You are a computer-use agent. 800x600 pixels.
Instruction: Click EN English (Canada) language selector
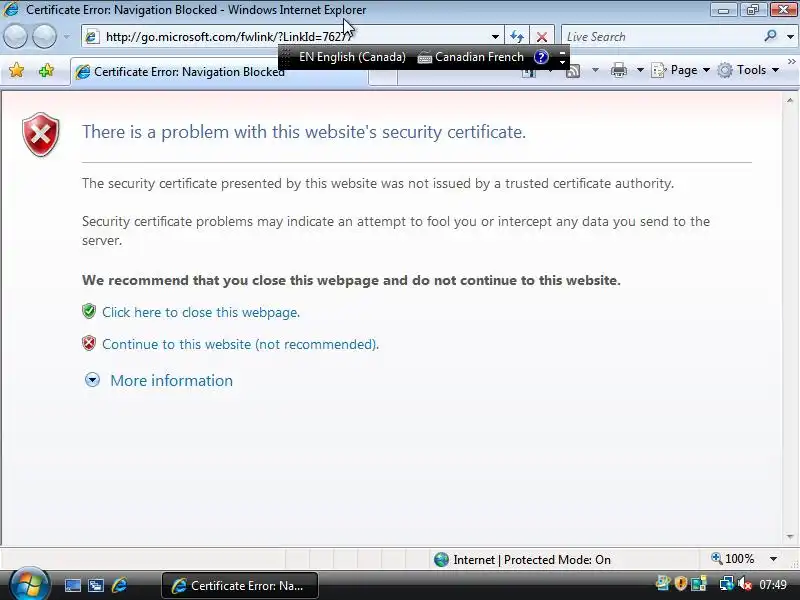(352, 57)
